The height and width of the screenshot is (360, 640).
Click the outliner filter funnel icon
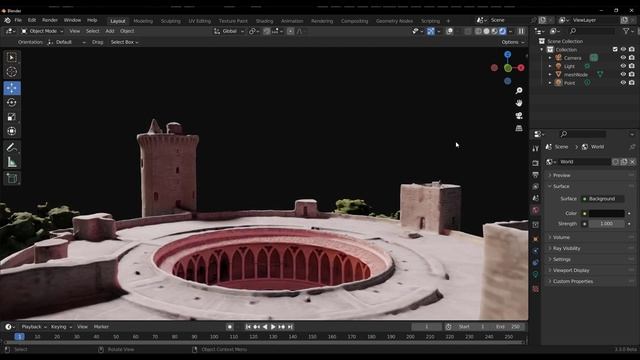pos(626,31)
